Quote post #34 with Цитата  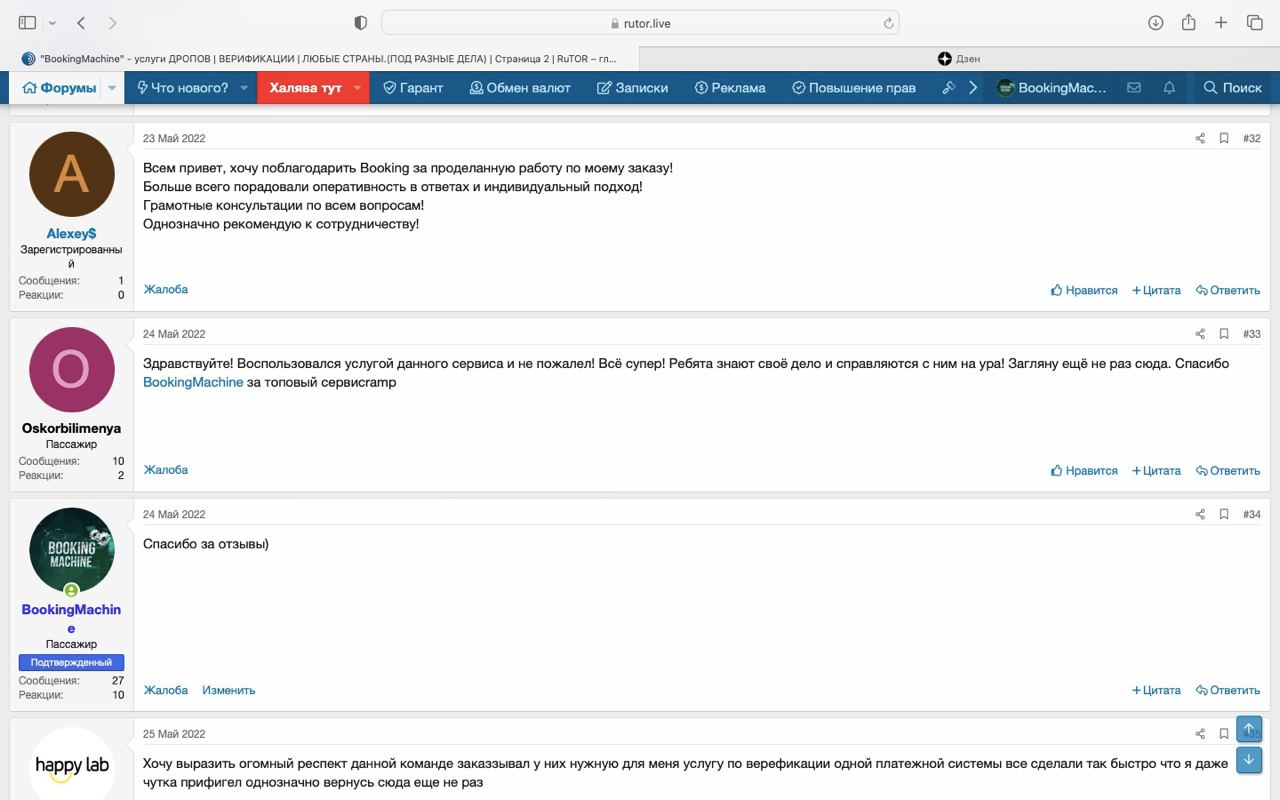[1156, 690]
